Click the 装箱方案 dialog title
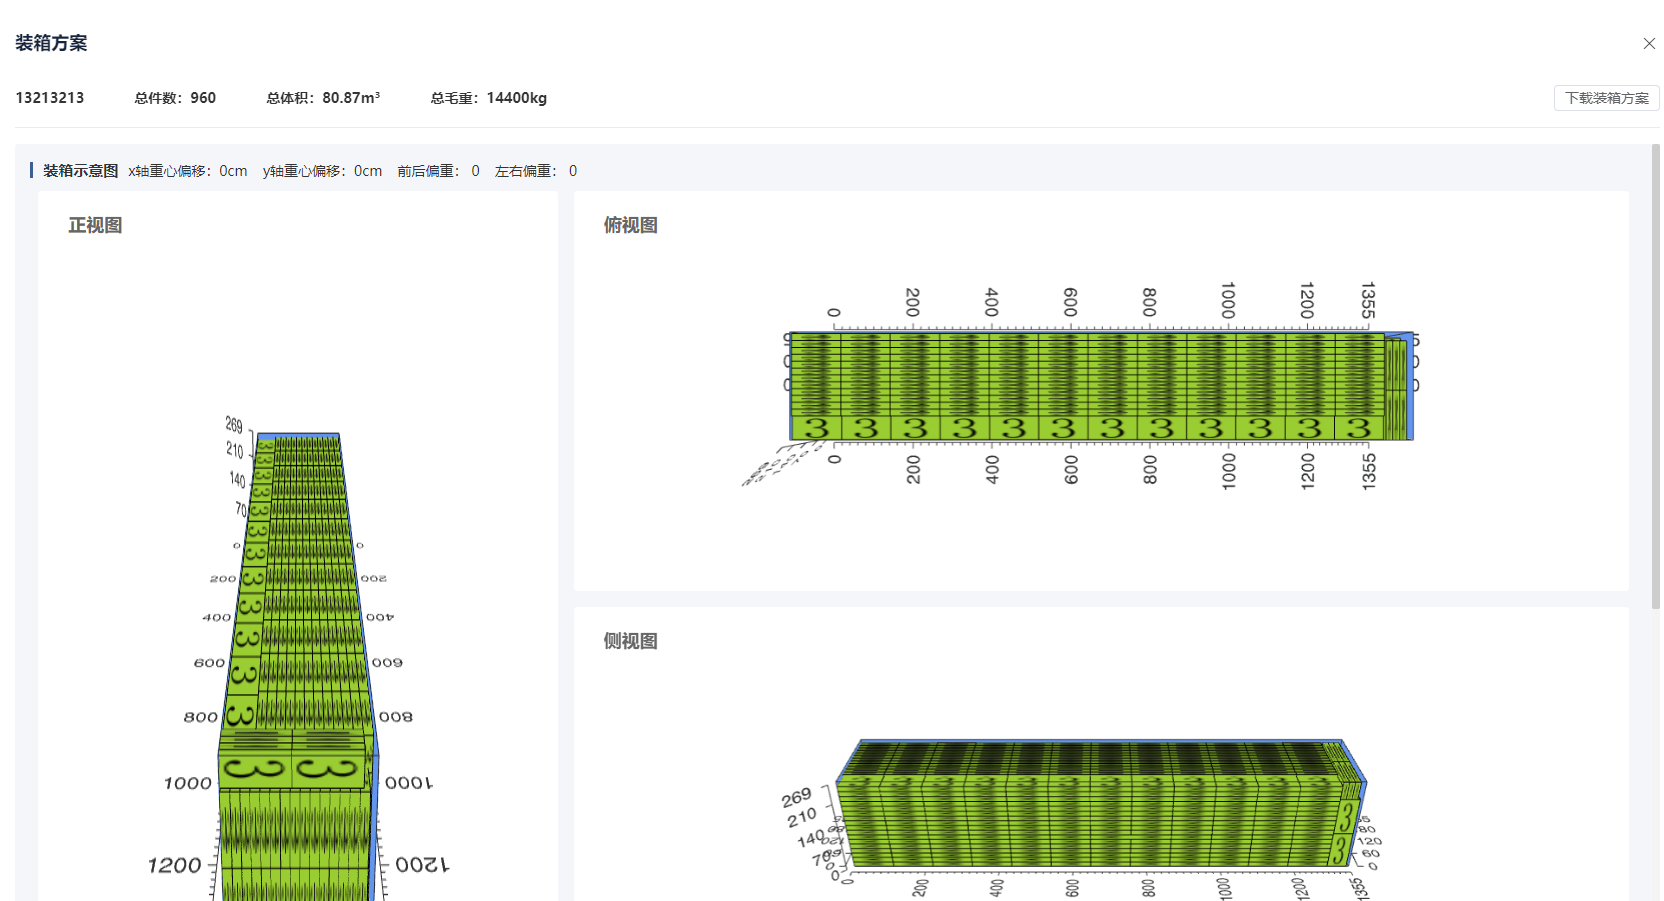The image size is (1664, 901). [x=51, y=43]
